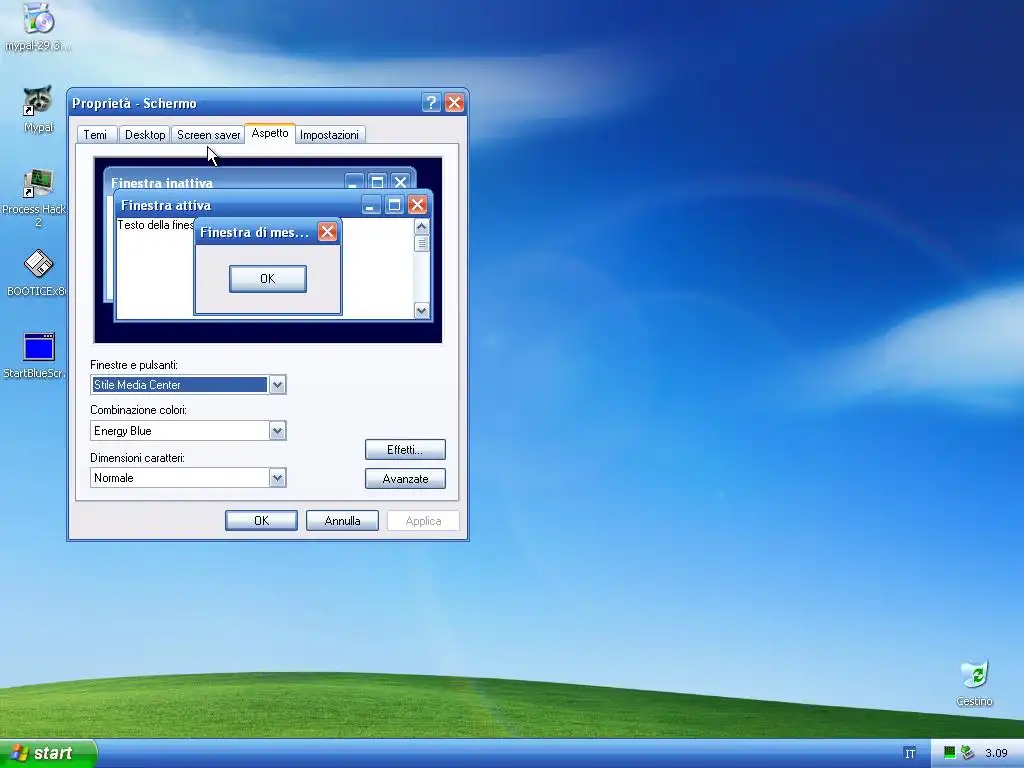The width and height of the screenshot is (1024, 768).
Task: Expand the Dimensioni caratteri dropdown arrow
Action: (278, 478)
